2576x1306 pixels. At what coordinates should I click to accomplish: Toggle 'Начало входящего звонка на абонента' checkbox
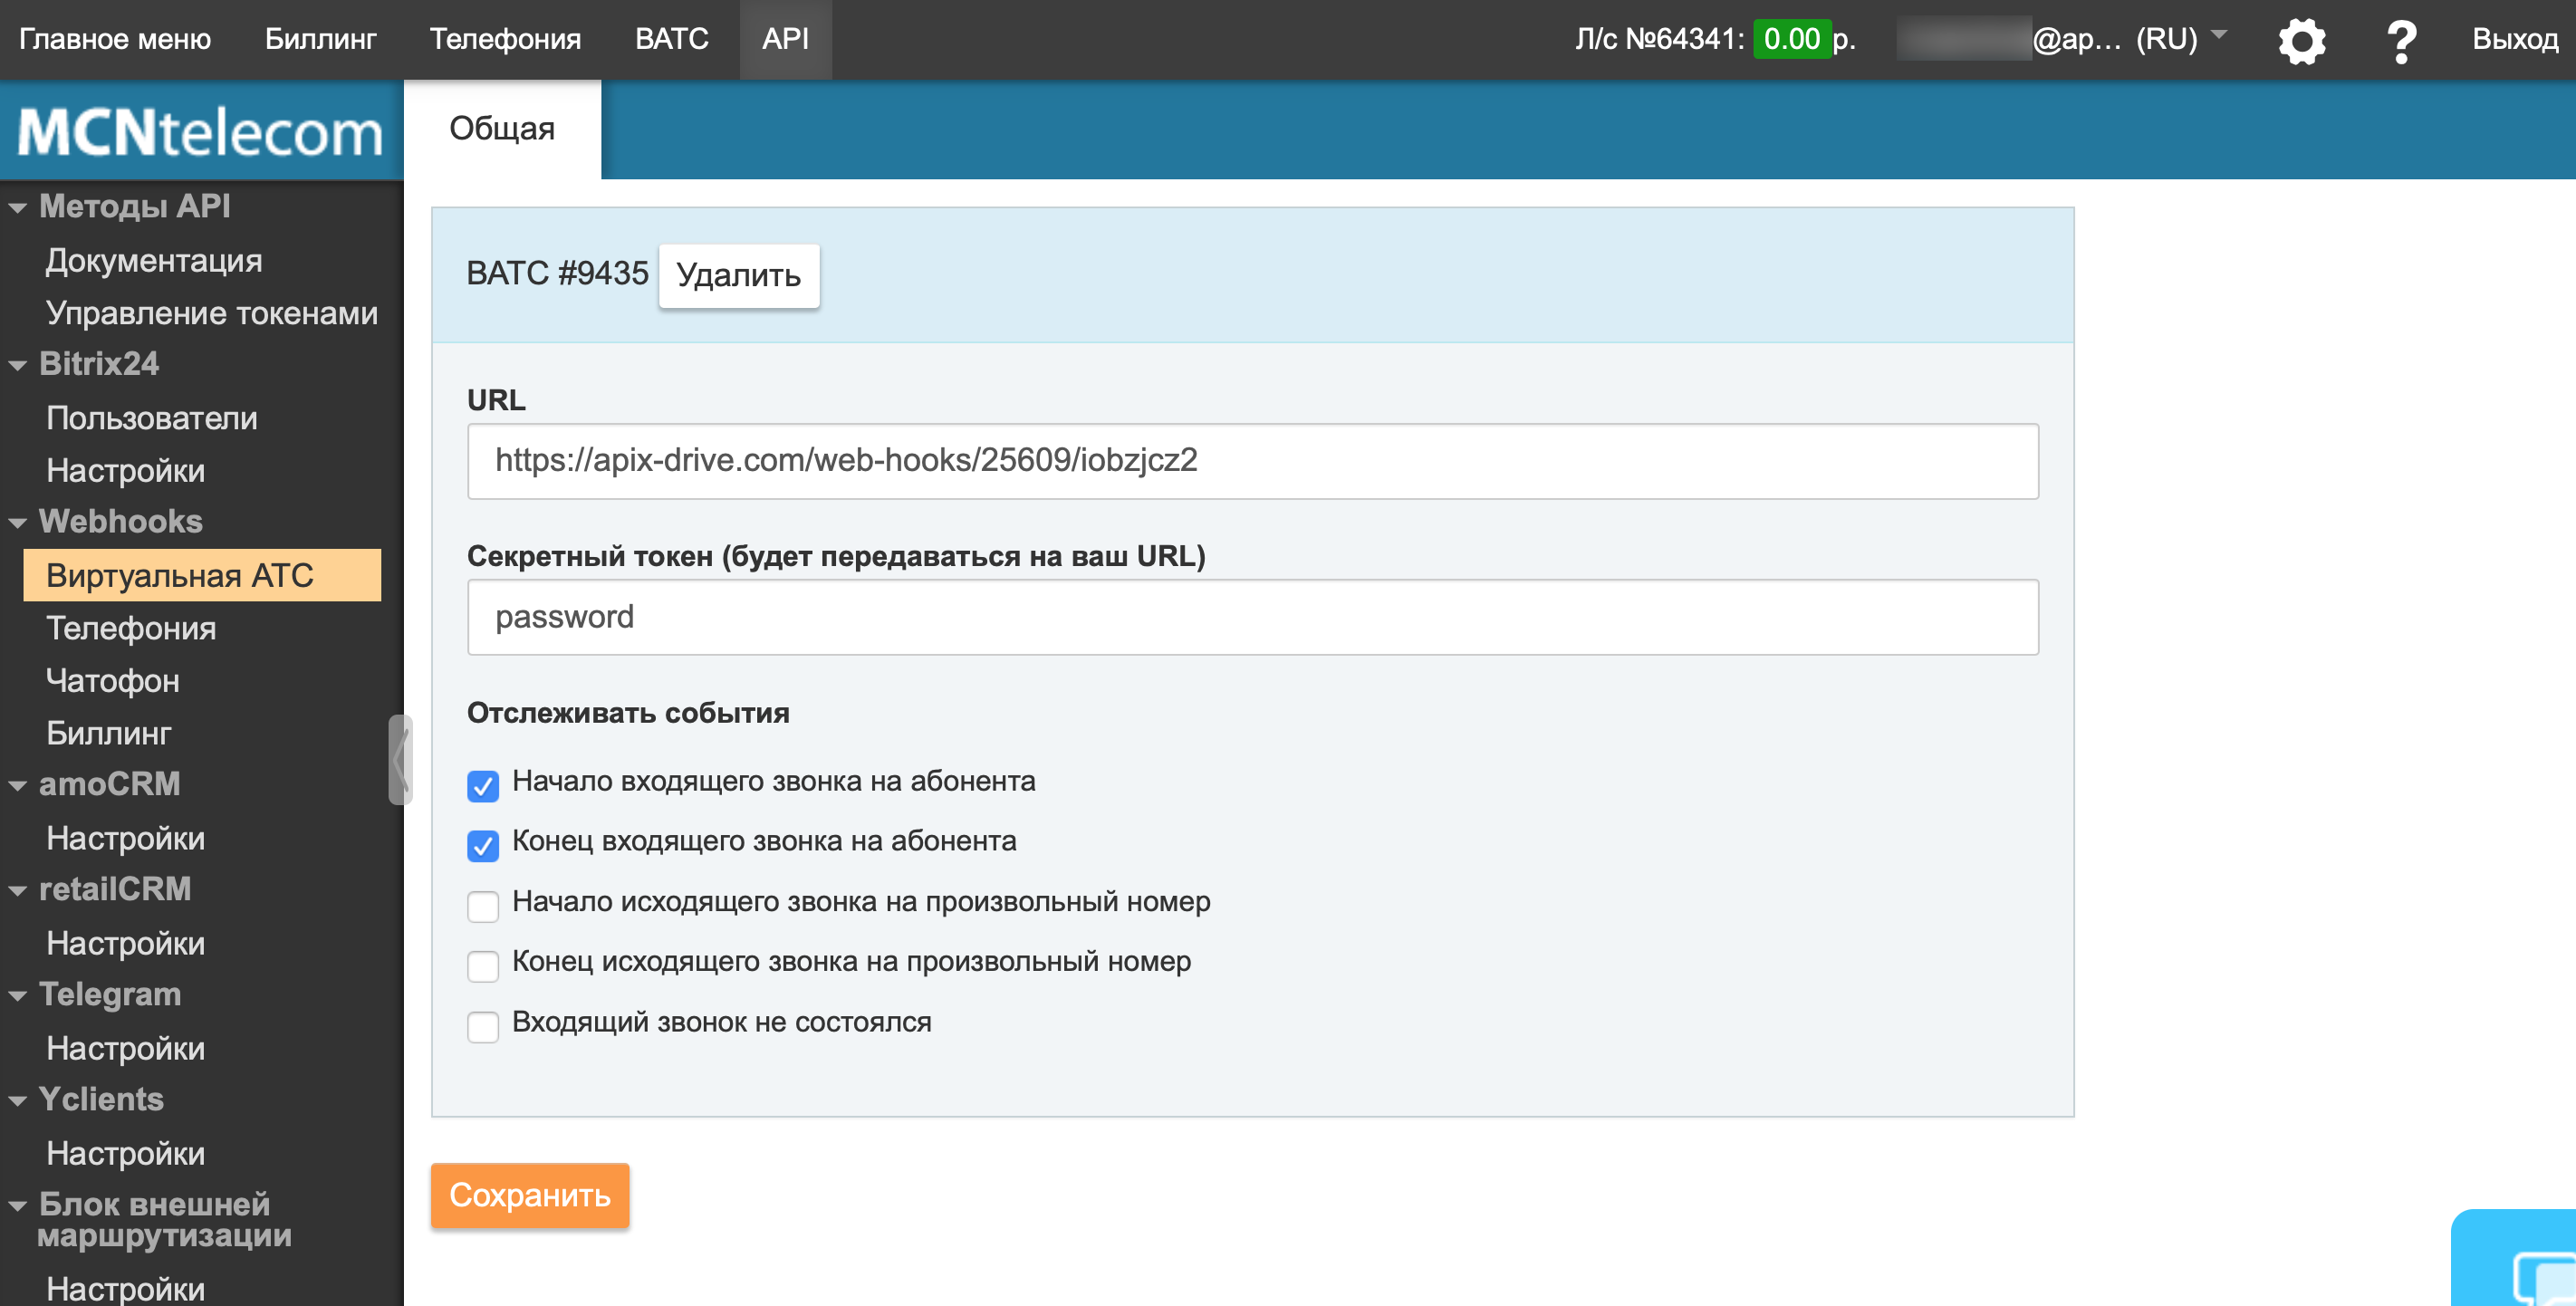tap(483, 785)
